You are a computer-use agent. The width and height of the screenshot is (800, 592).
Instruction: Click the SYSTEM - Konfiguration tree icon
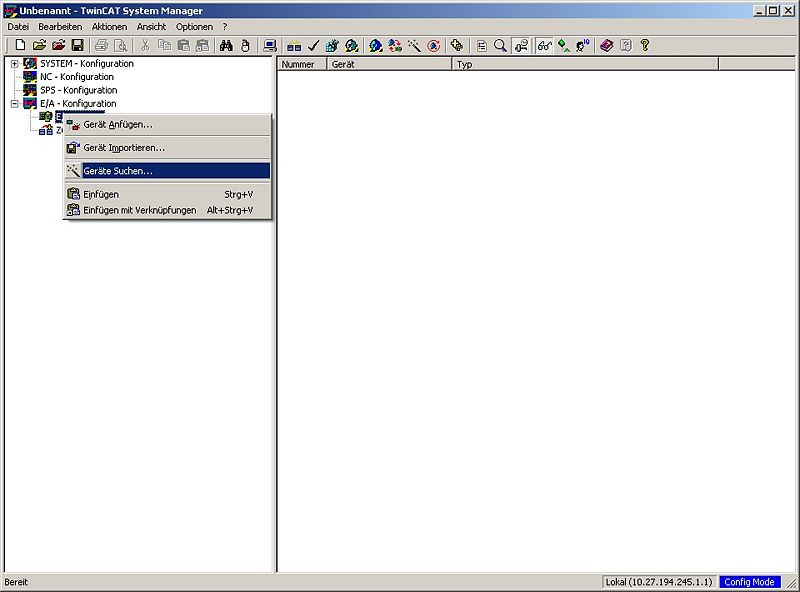pyautogui.click(x=30, y=64)
